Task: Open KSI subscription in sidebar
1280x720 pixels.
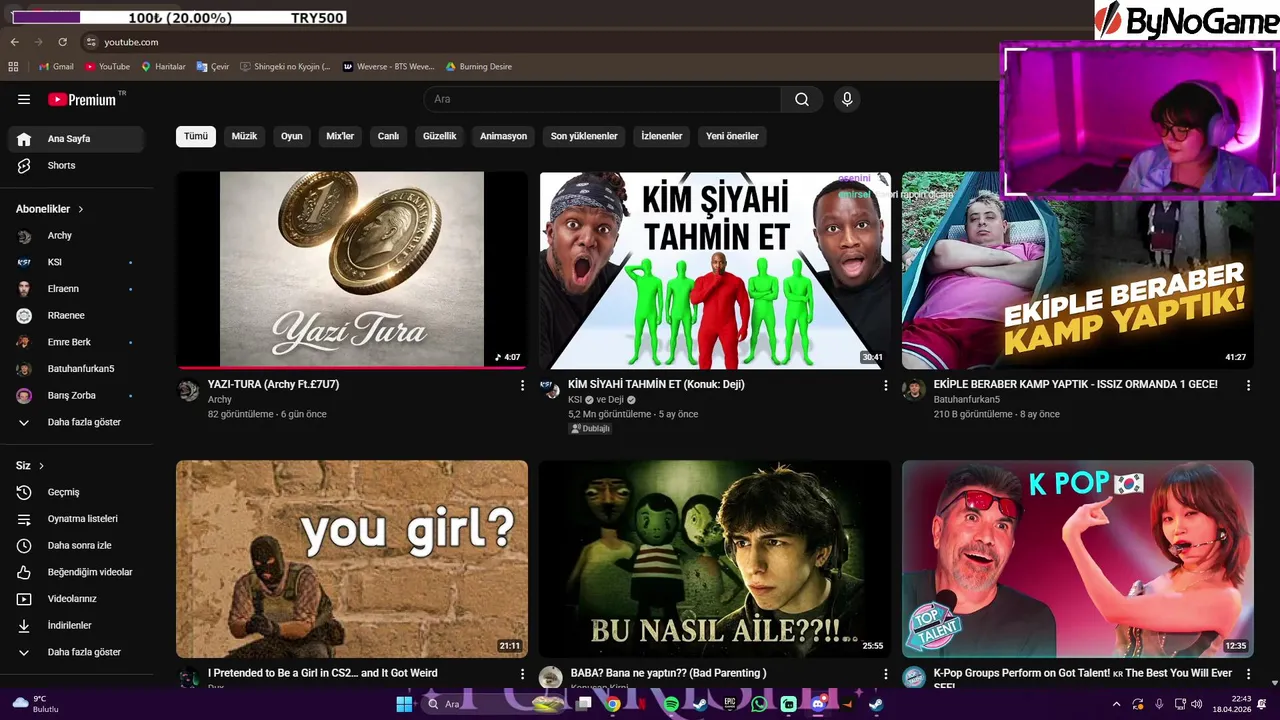Action: point(76,262)
